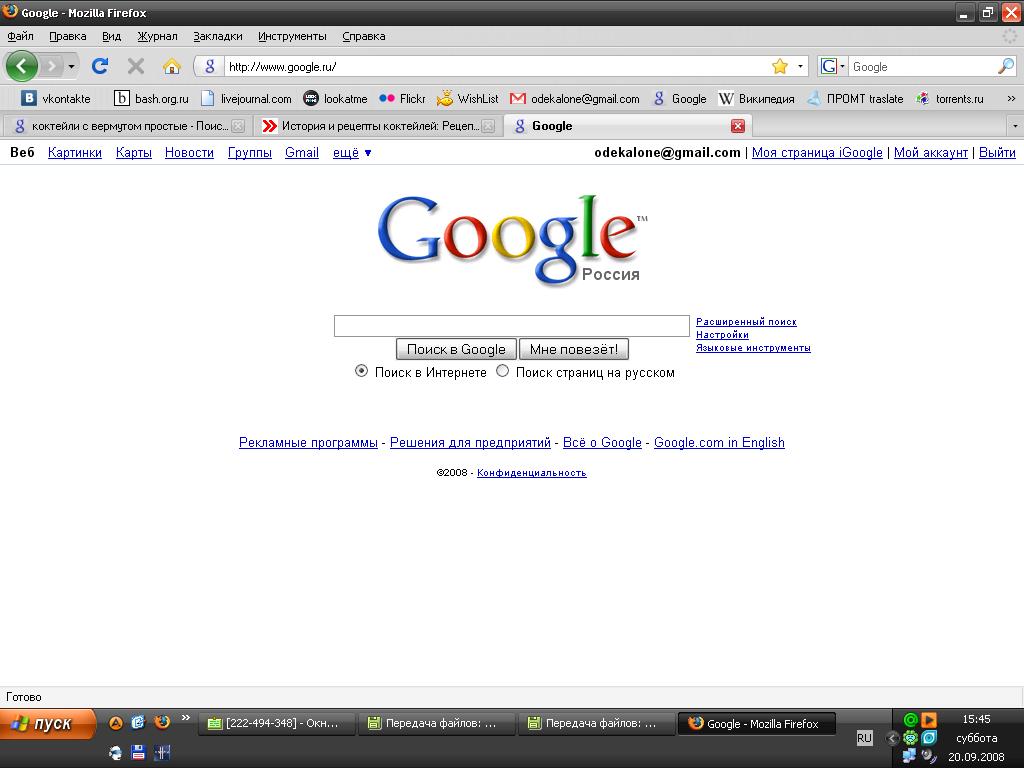Close the active Google tab

738,126
